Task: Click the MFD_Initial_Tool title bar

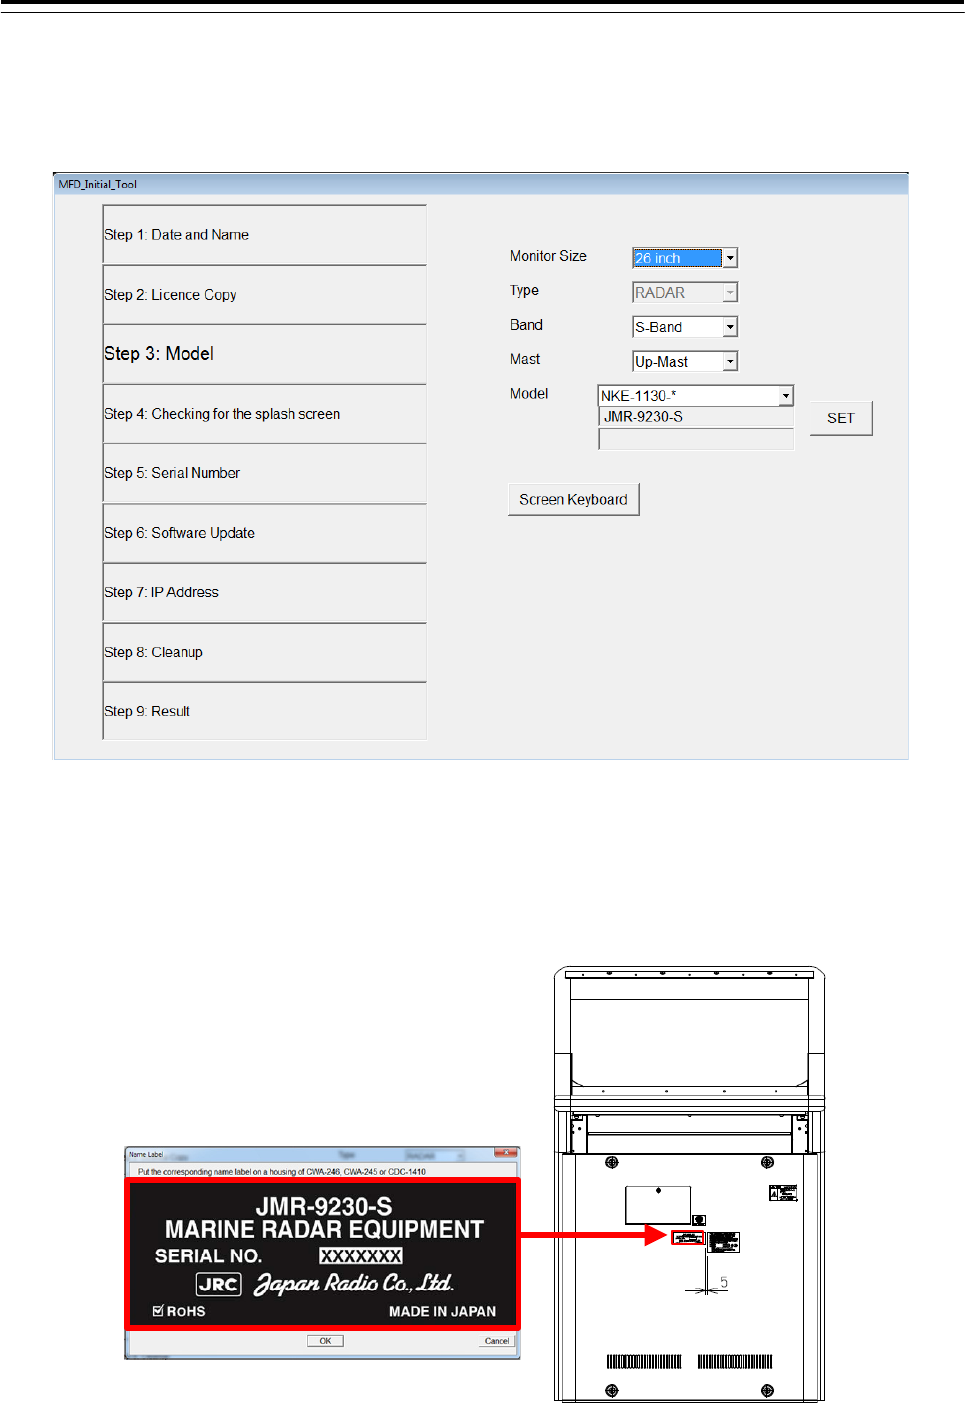Action: tap(481, 184)
